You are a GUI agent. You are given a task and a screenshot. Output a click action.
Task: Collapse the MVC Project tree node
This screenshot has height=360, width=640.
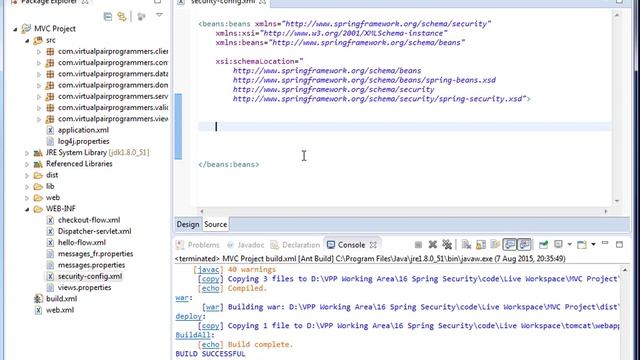click(x=15, y=29)
